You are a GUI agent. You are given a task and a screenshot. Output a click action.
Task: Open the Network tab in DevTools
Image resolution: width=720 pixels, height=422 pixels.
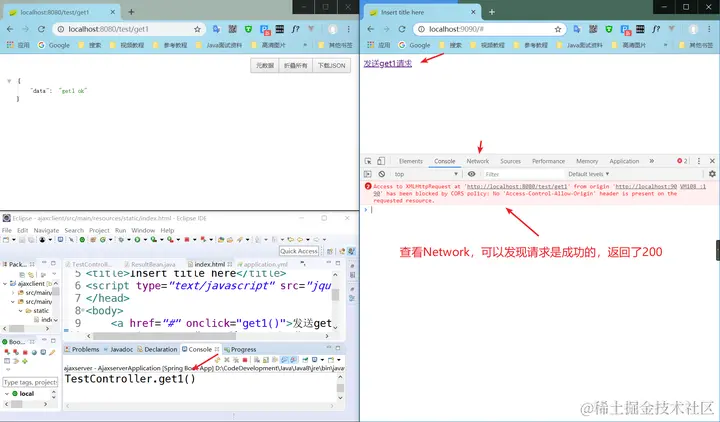(478, 161)
